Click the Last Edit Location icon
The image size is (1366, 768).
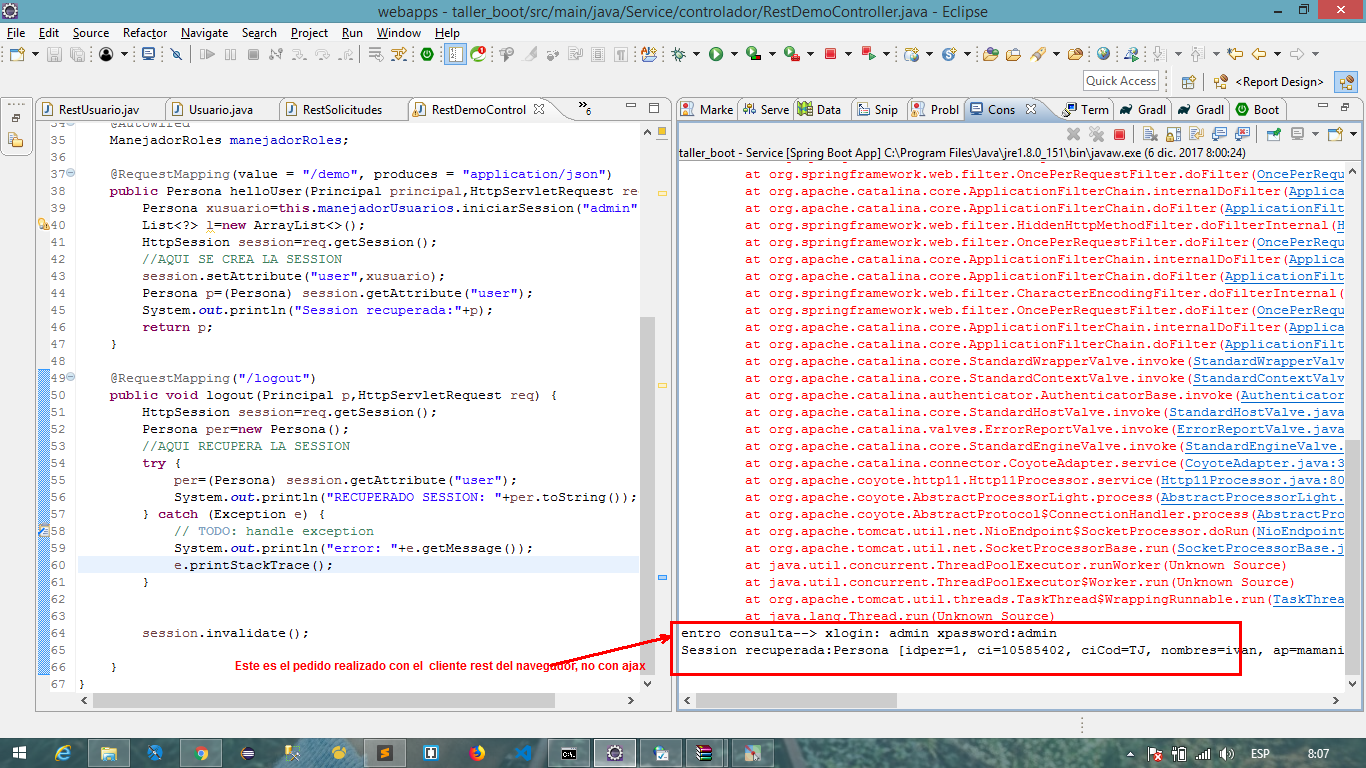pos(1235,54)
